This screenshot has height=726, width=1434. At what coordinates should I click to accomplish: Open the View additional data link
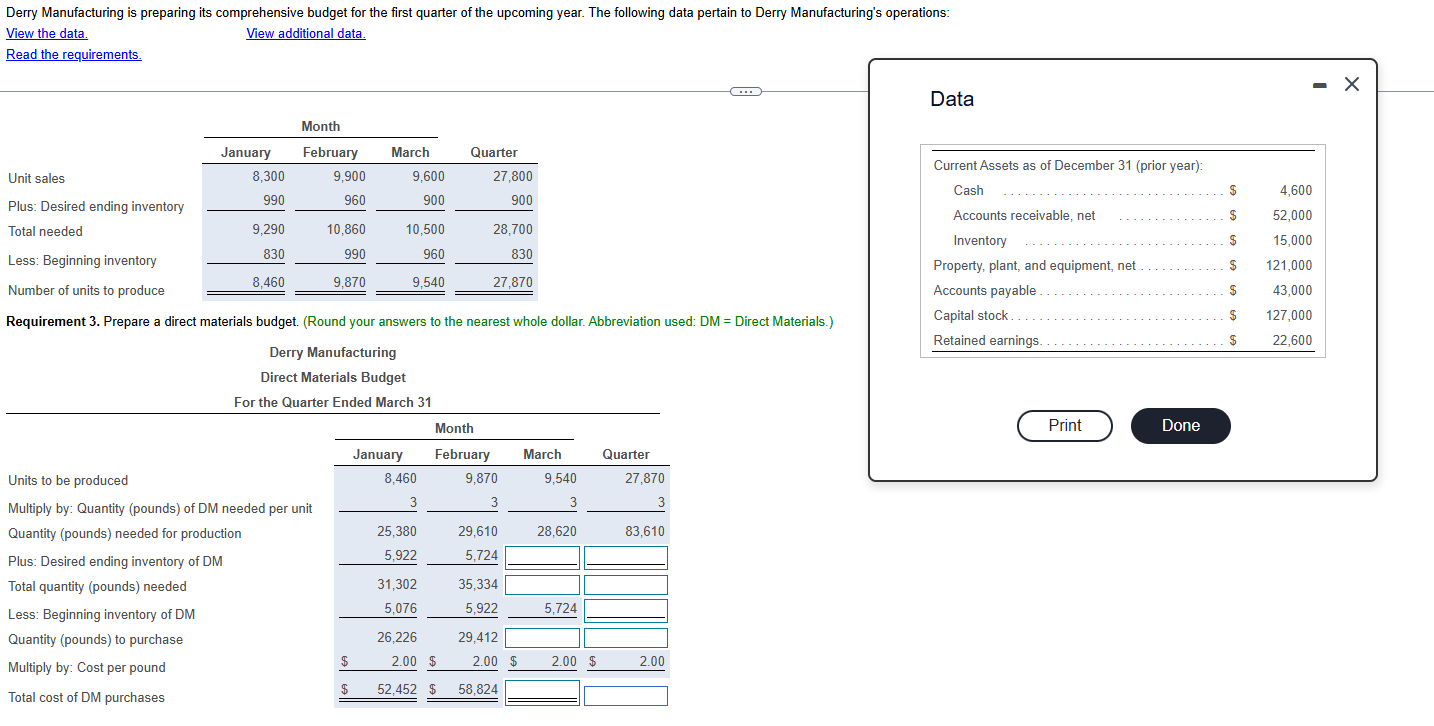pos(306,33)
